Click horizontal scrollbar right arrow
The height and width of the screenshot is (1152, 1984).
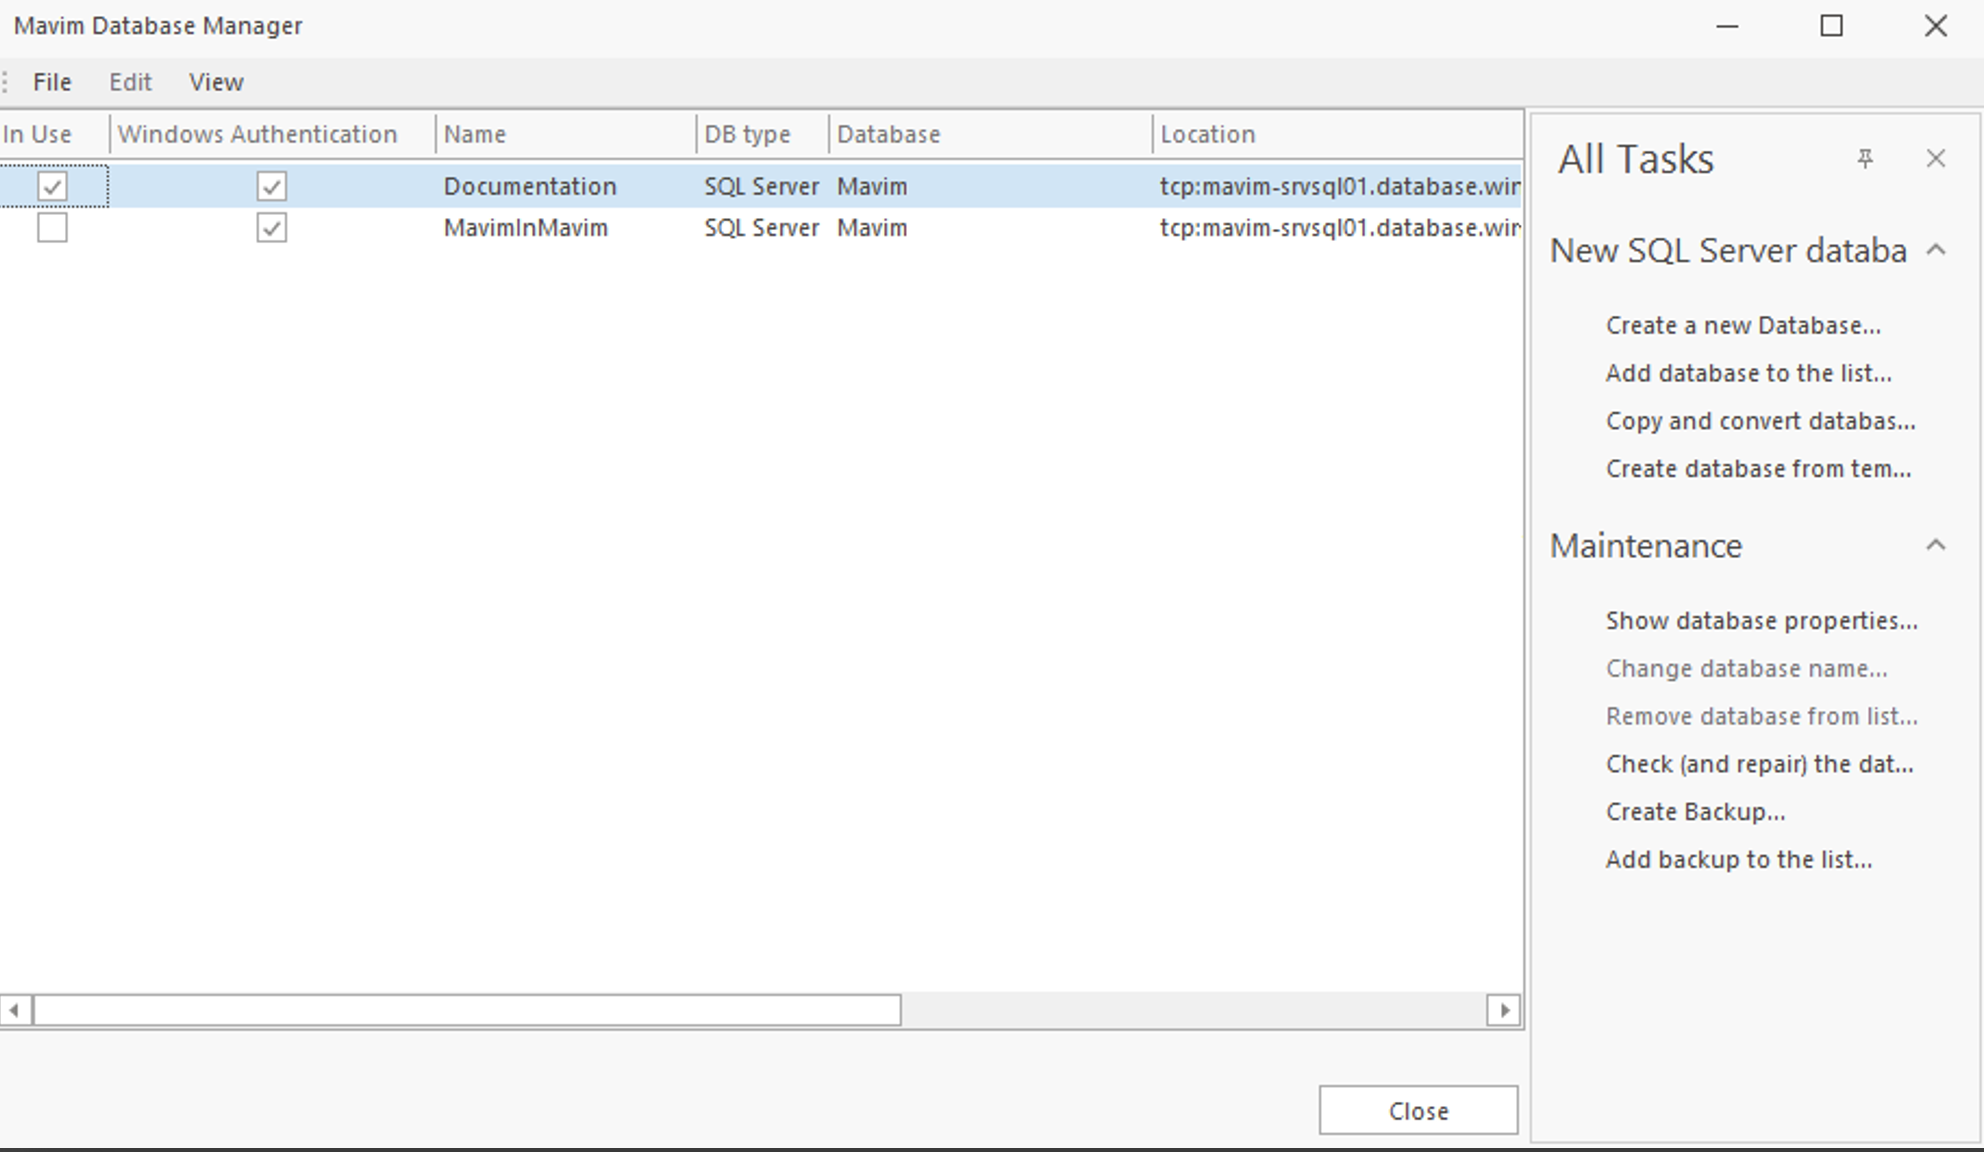coord(1503,1010)
